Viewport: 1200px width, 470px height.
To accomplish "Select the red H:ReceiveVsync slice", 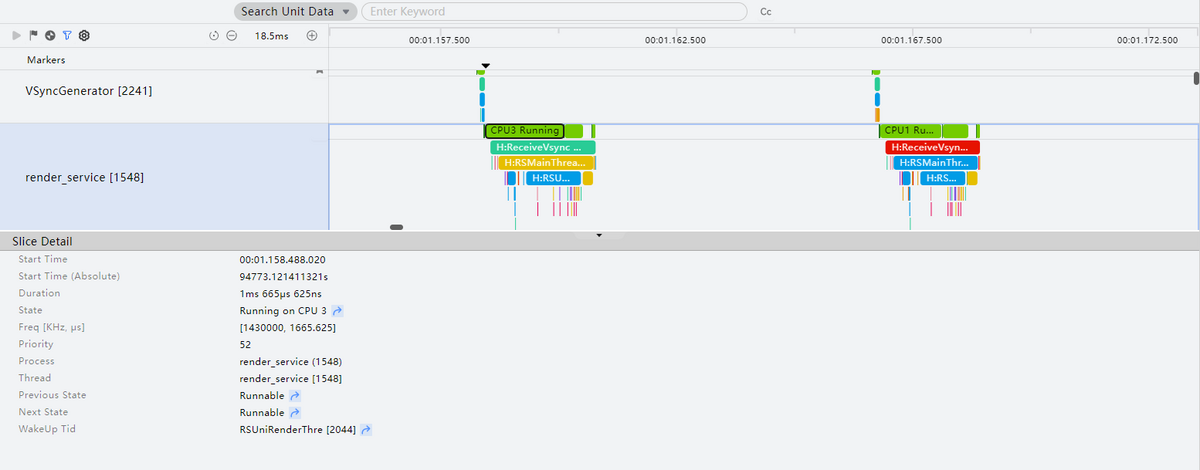I will (x=932, y=147).
